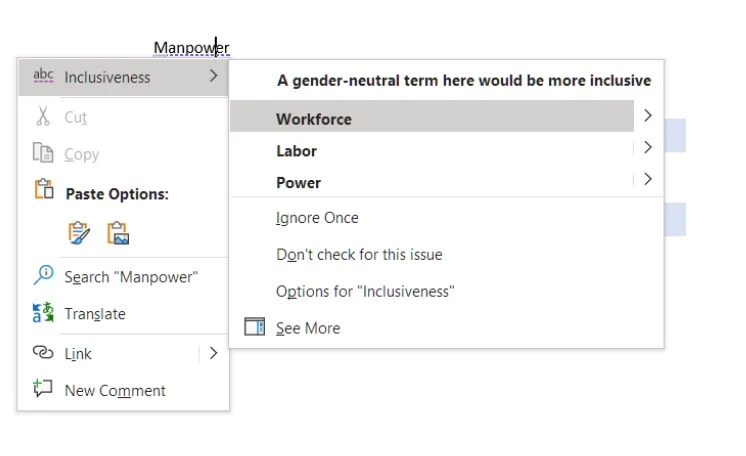746x456 pixels.
Task: Select Don't check for this issue
Action: 359,254
